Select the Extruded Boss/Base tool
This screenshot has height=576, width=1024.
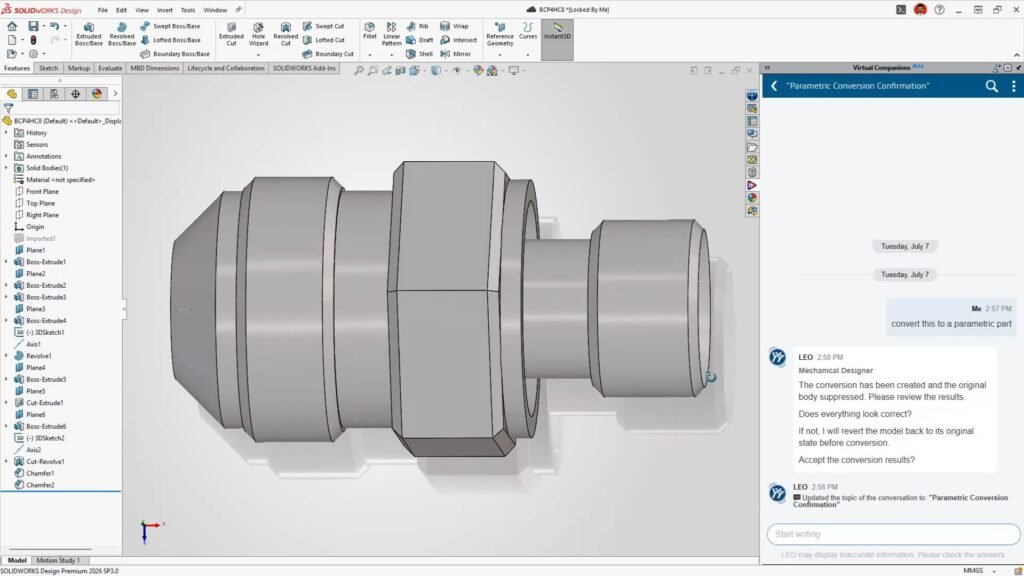coord(89,34)
